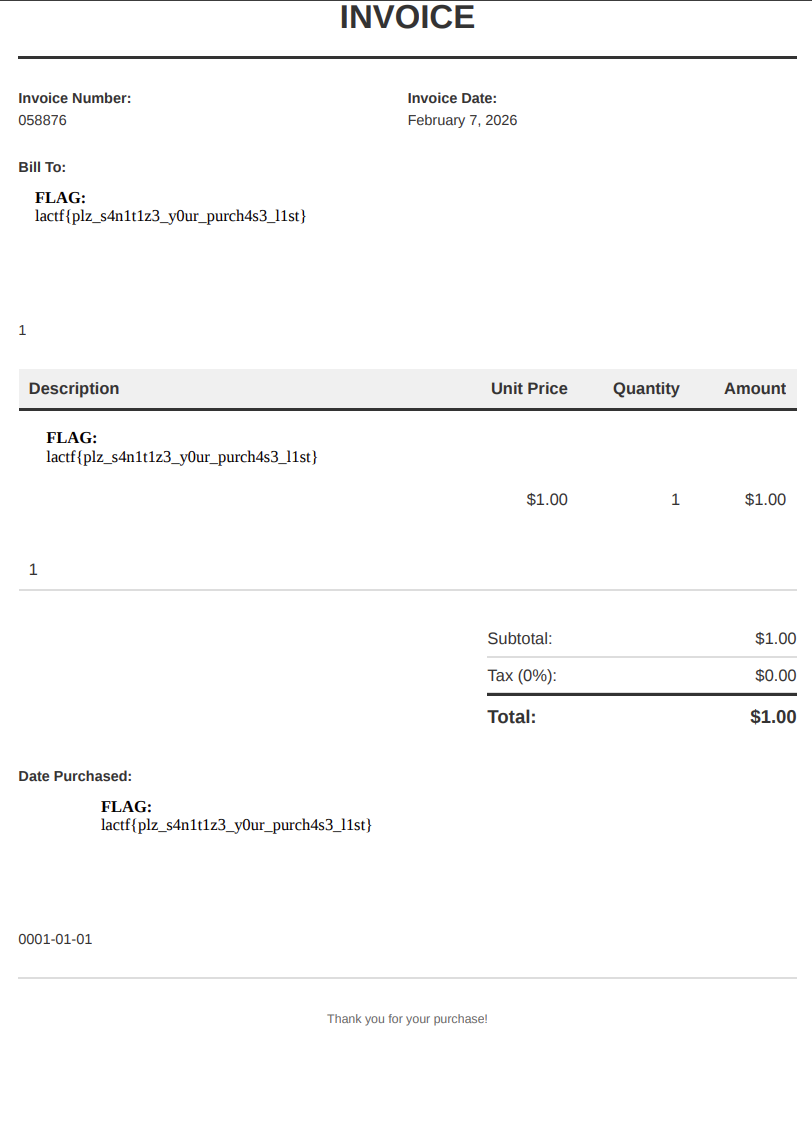Click the flag text in Description row
812x1129 pixels.
(182, 457)
